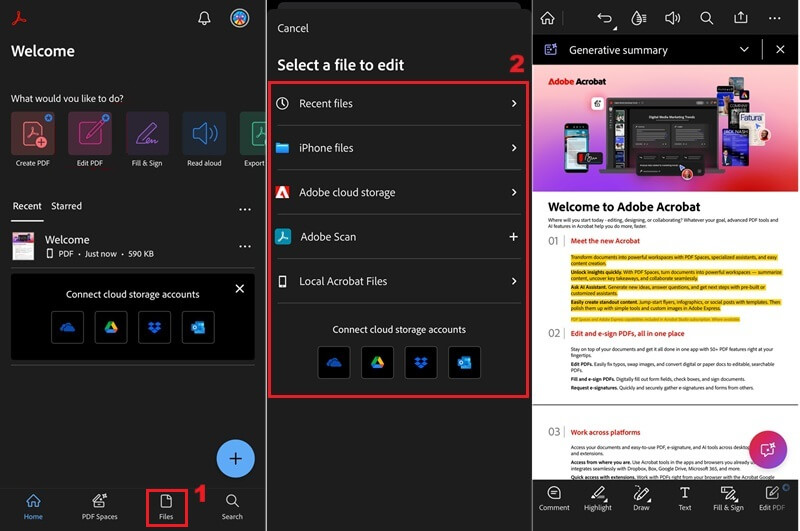Go to Home in the bottom navigation
Image resolution: width=800 pixels, height=531 pixels.
[x=33, y=507]
